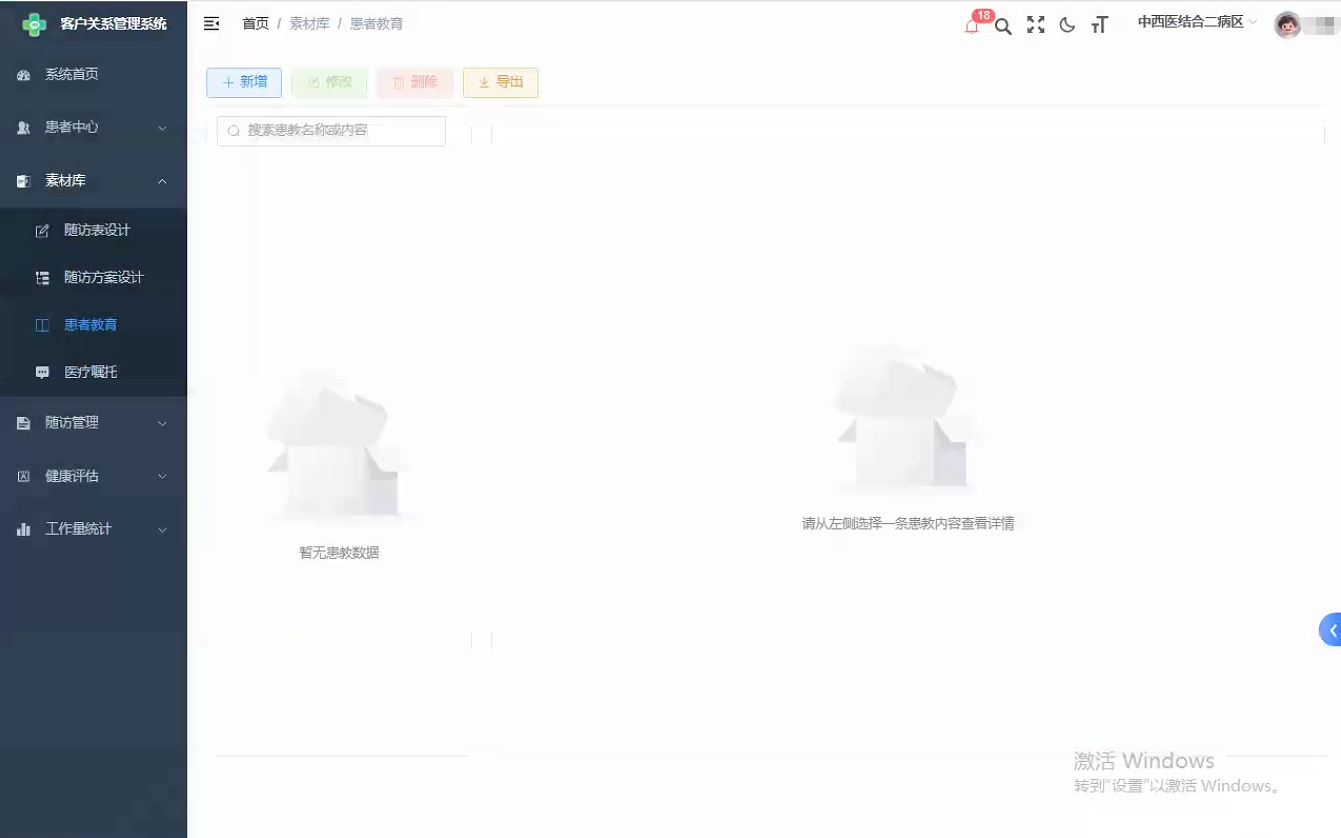Enter fullscreen with the expand icon
Viewport: 1341px width, 838px height.
(1035, 25)
